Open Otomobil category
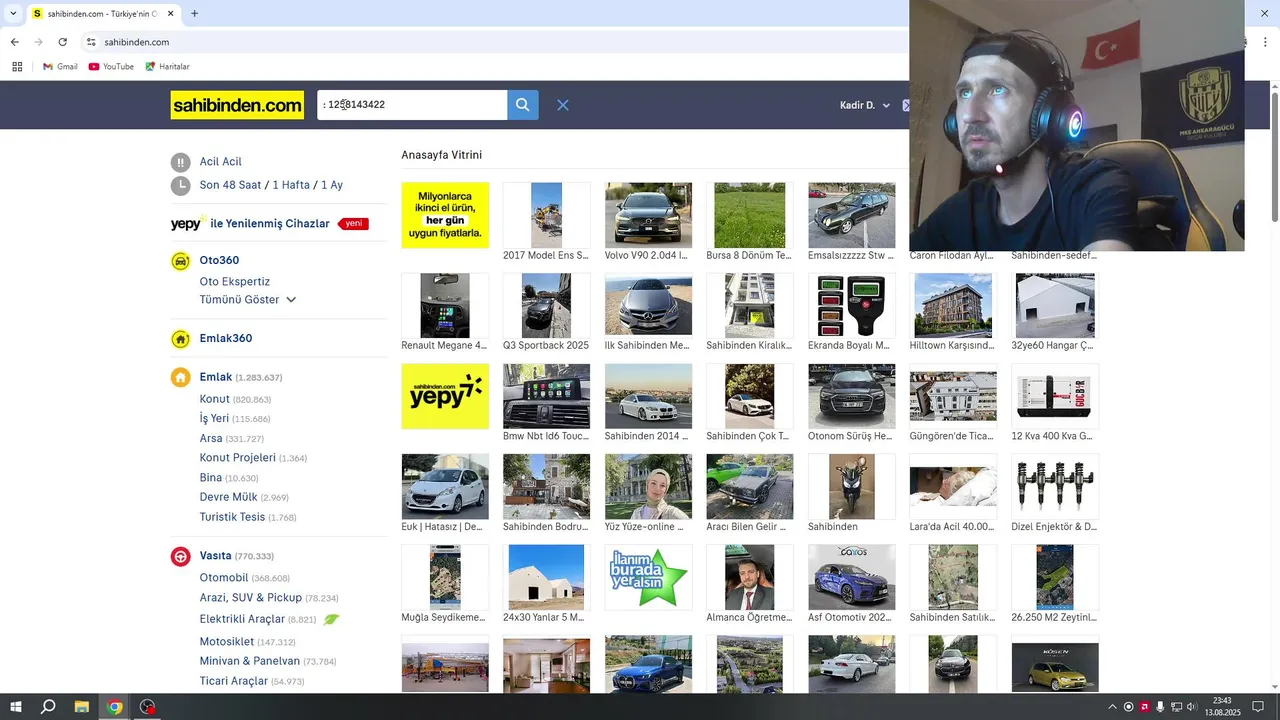Screen dimensions: 1280x720 point(223,578)
